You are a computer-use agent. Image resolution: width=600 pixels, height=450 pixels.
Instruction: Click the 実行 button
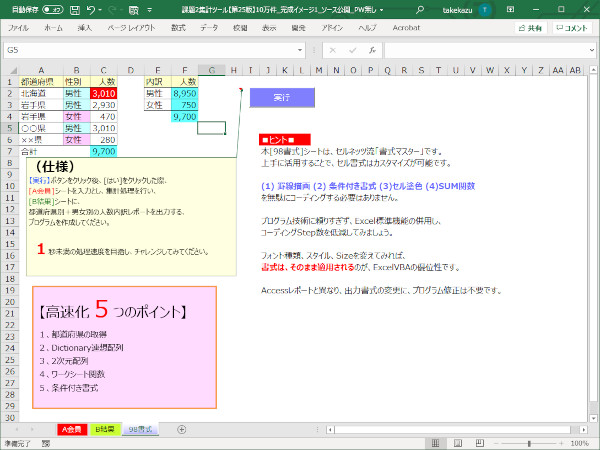[282, 98]
